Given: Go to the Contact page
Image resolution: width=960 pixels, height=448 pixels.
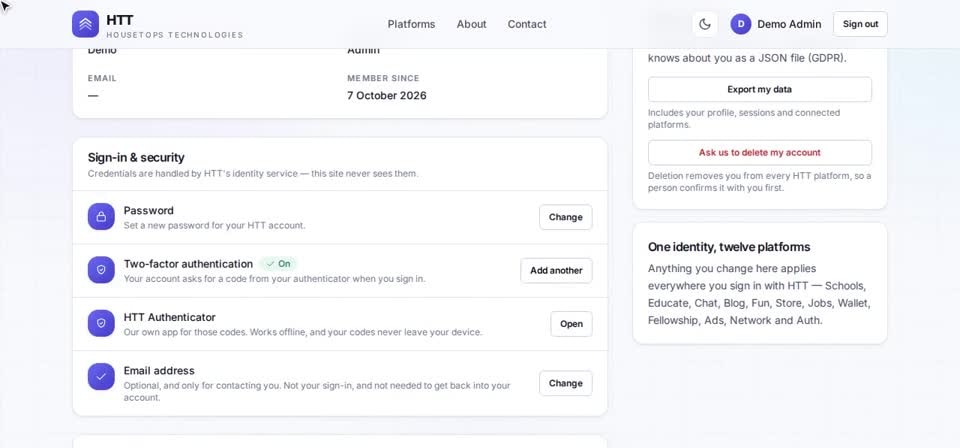Looking at the screenshot, I should [x=527, y=24].
